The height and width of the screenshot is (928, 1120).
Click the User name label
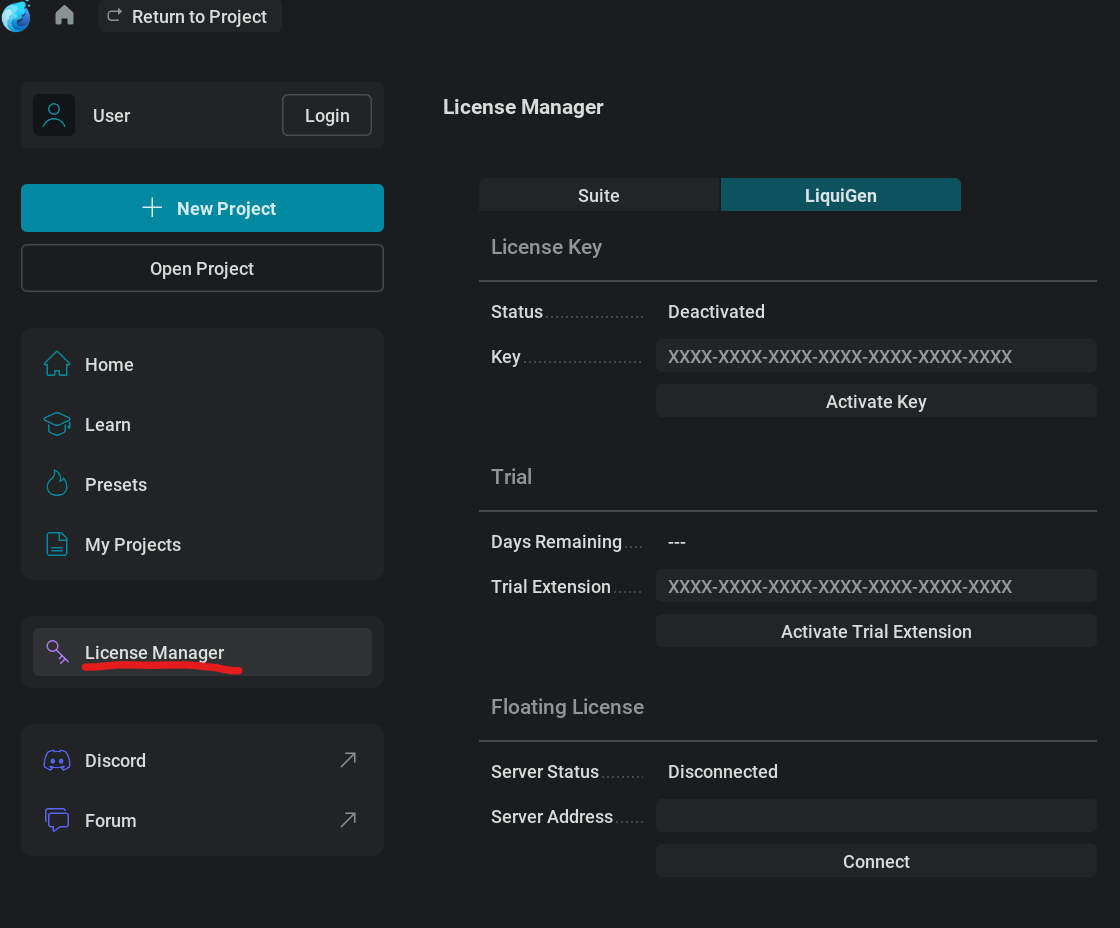click(x=111, y=116)
